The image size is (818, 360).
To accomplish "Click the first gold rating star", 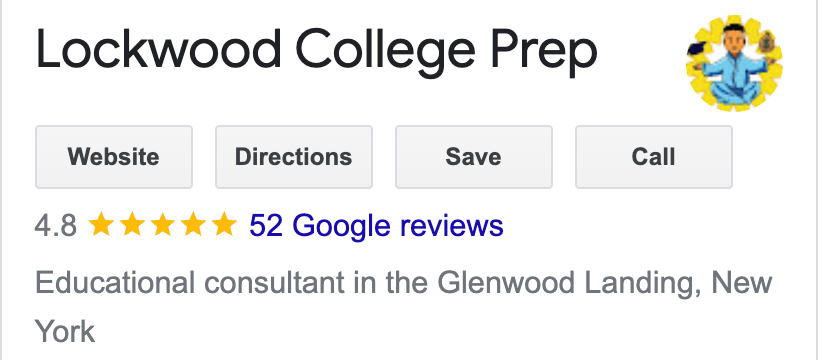I will click(102, 224).
